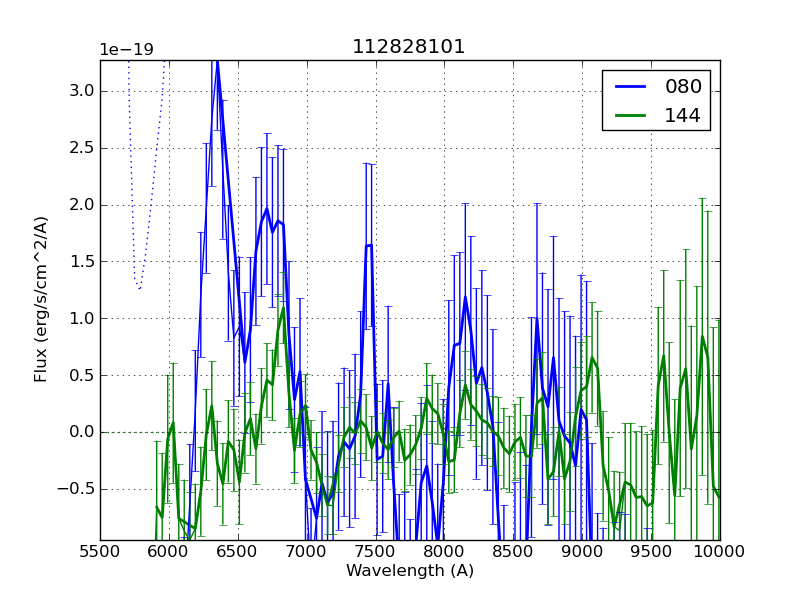Select the 10000 x-axis tick label
The image size is (800, 600).
(x=719, y=552)
